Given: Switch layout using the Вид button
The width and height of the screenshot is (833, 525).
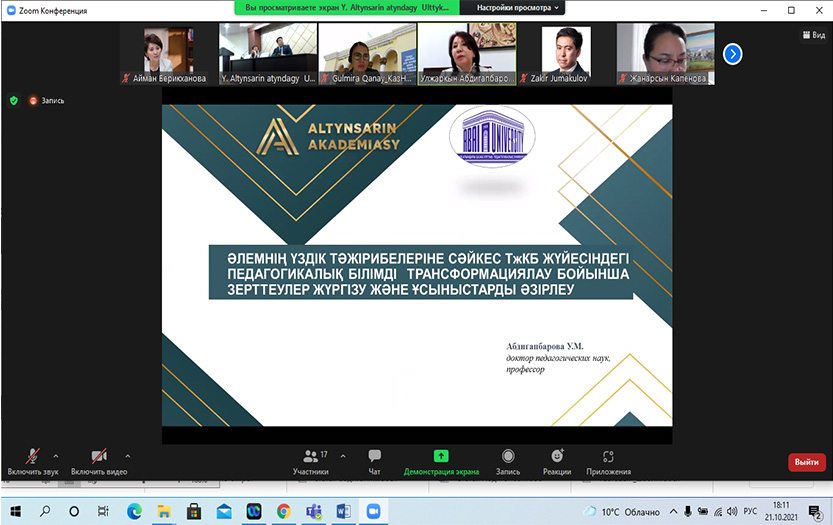Looking at the screenshot, I should point(812,34).
